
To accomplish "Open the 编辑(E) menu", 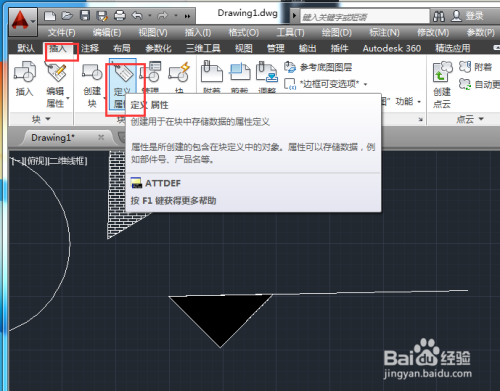I will pos(107,33).
